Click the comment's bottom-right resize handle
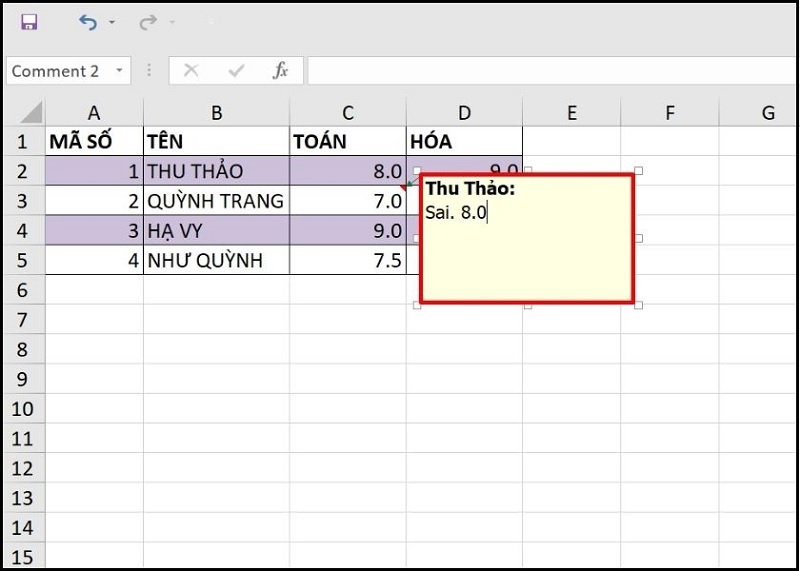 (638, 305)
